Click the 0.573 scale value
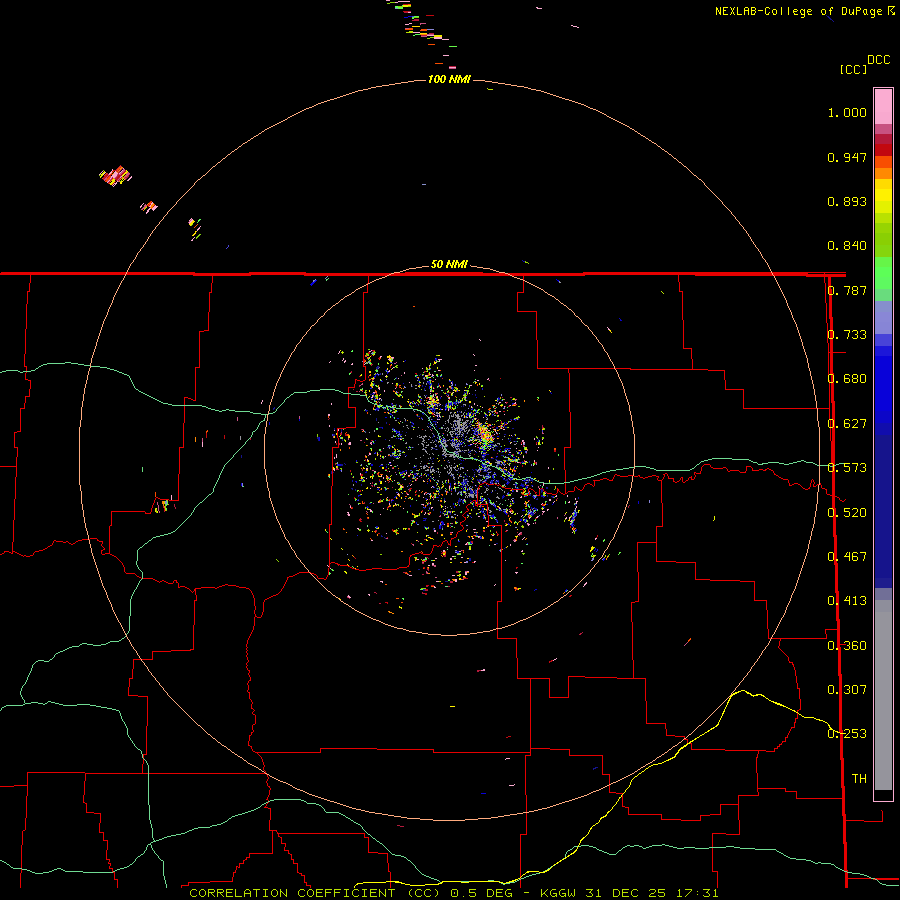The width and height of the screenshot is (900, 900). pos(847,468)
